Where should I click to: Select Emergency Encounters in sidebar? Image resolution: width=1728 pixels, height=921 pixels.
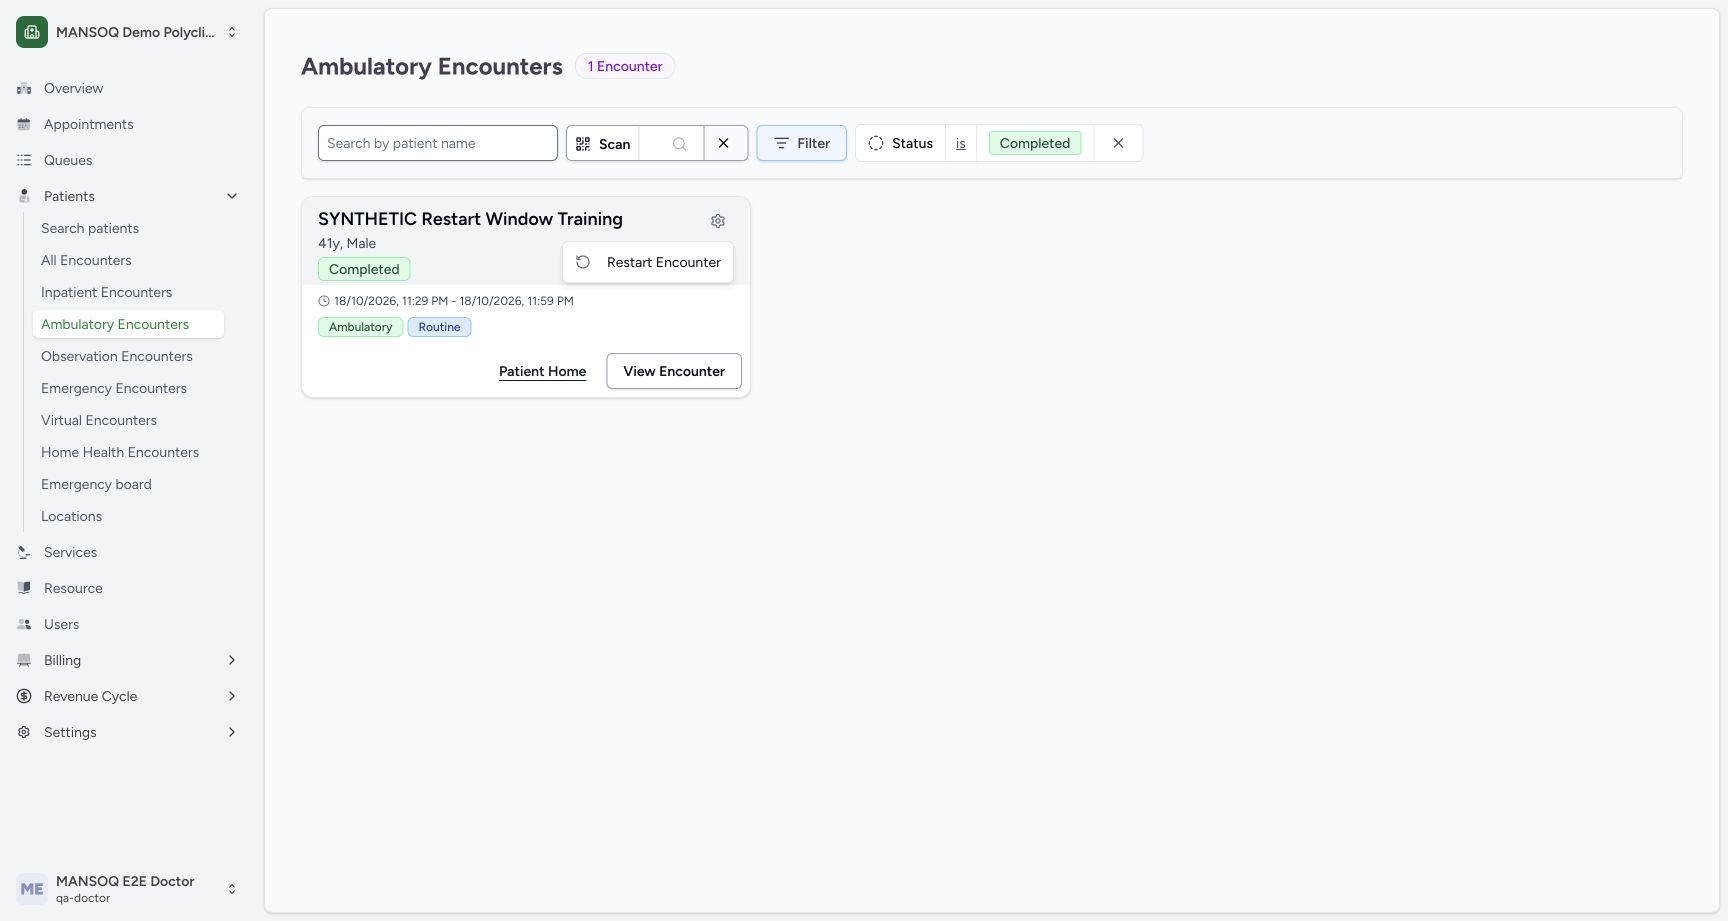pyautogui.click(x=114, y=389)
